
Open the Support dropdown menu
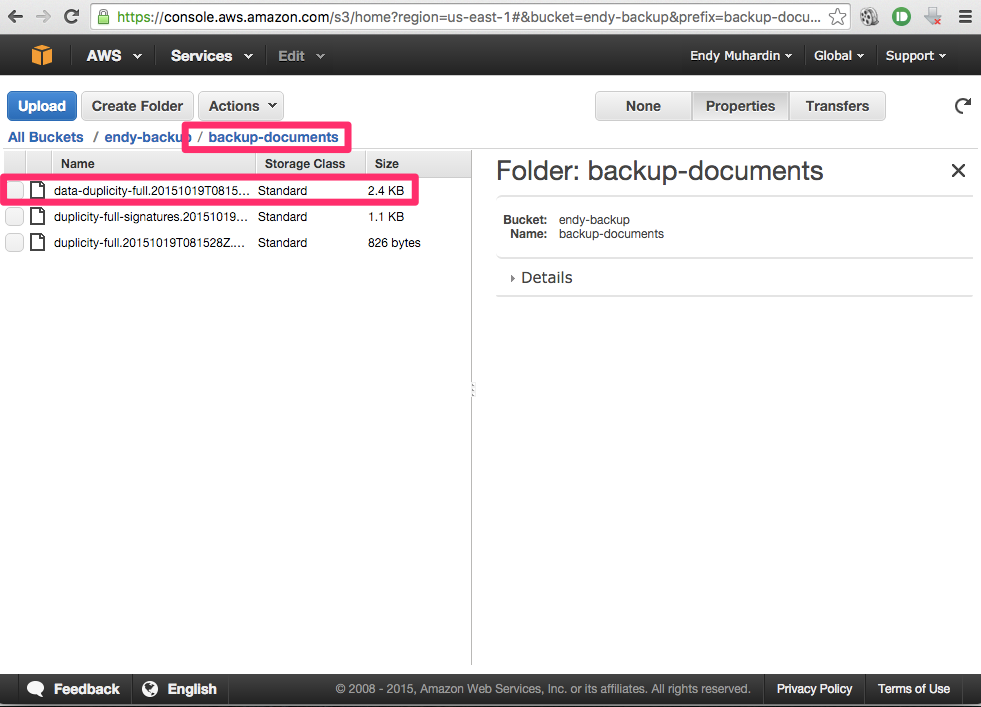915,56
